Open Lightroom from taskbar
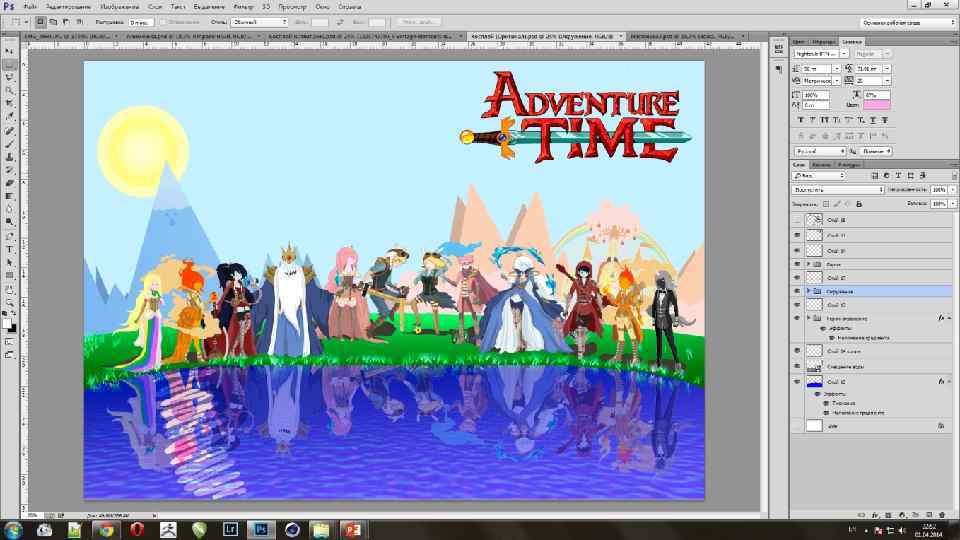The image size is (960, 540). pyautogui.click(x=230, y=530)
